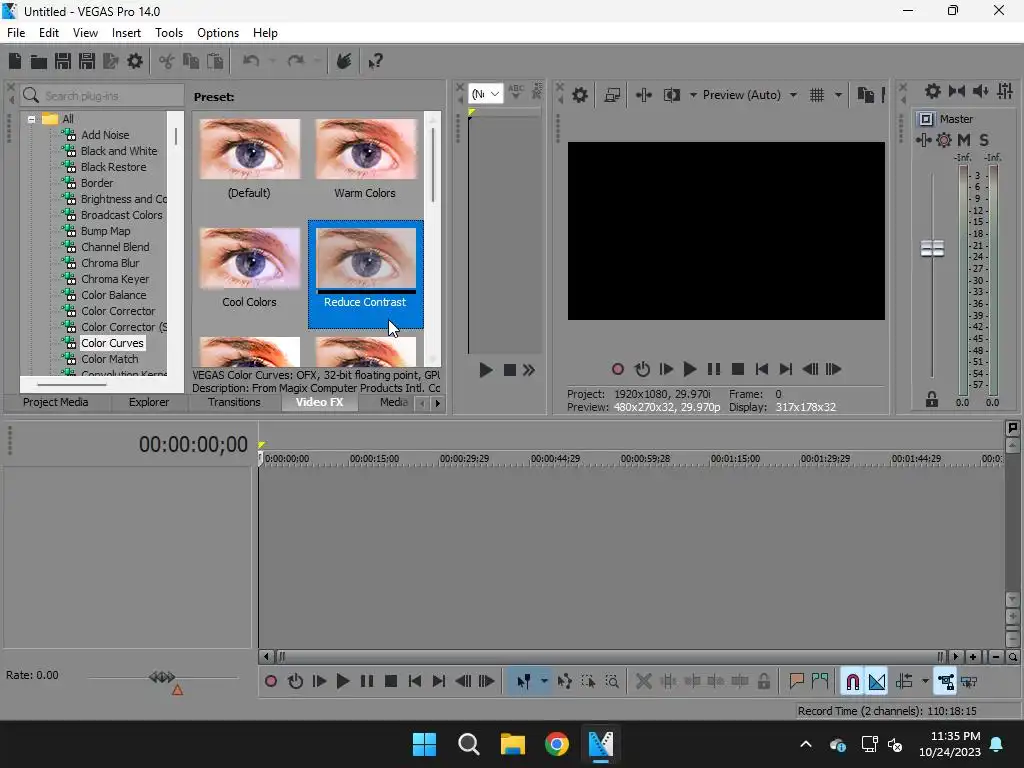Click the Master volume fader handle
1024x768 pixels.
[x=932, y=248]
